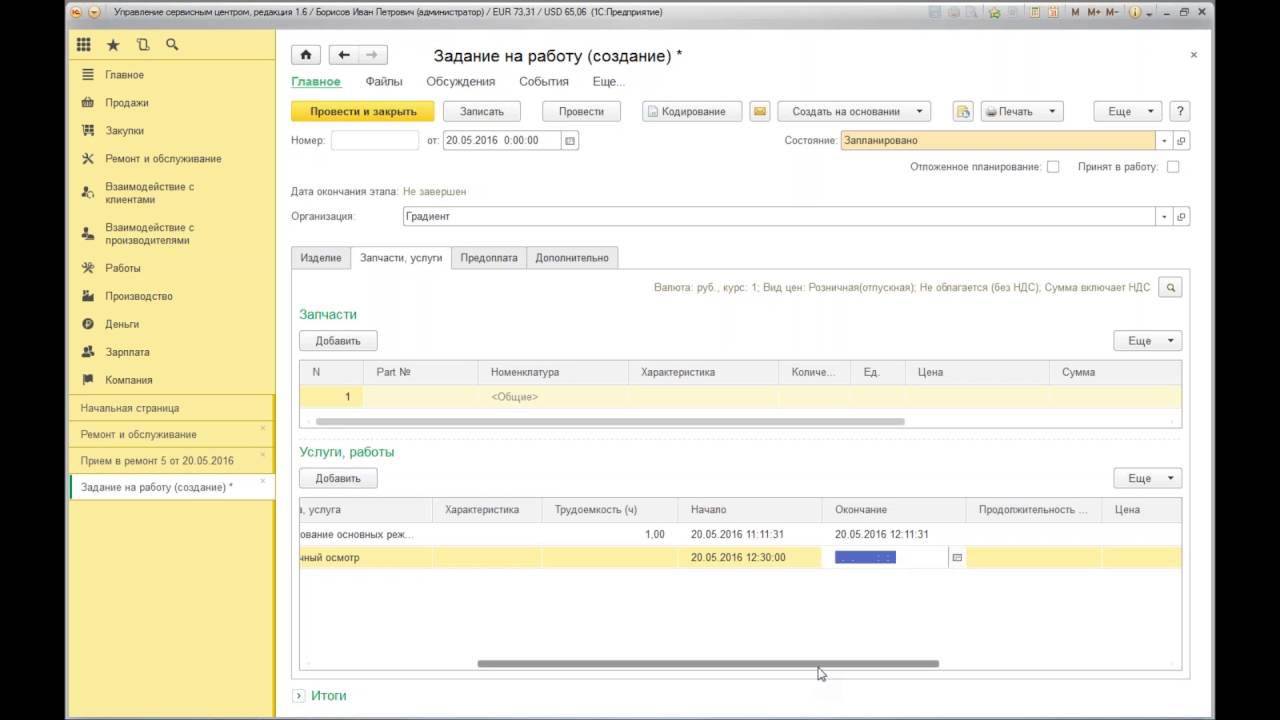Expand the Состояние dropdown list

[x=1163, y=141]
